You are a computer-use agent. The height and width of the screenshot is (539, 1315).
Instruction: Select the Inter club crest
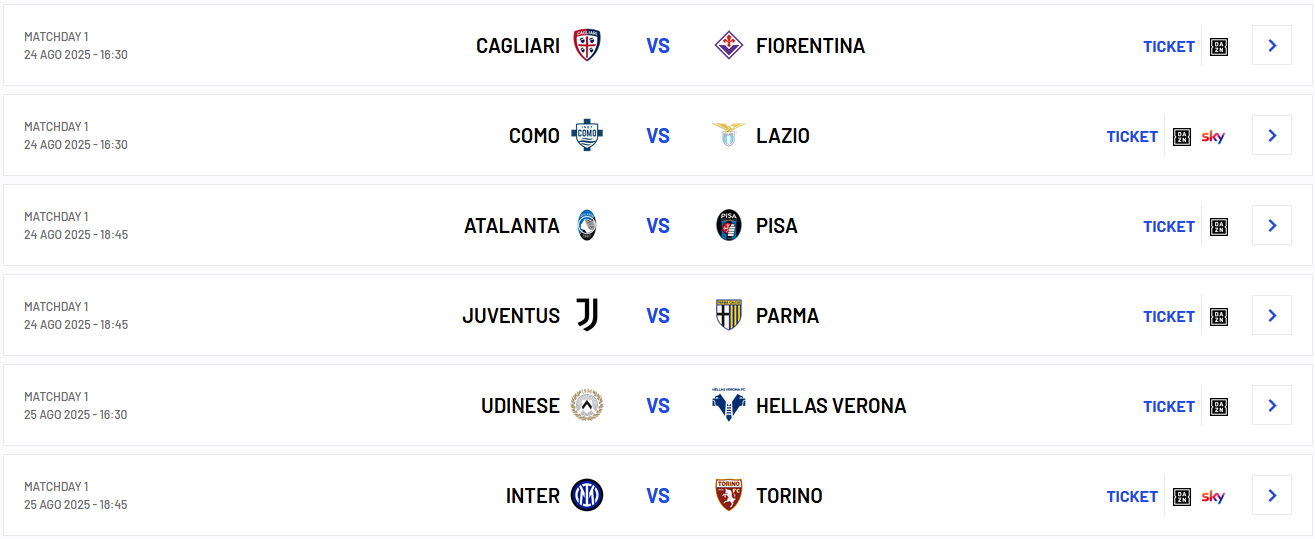587,495
